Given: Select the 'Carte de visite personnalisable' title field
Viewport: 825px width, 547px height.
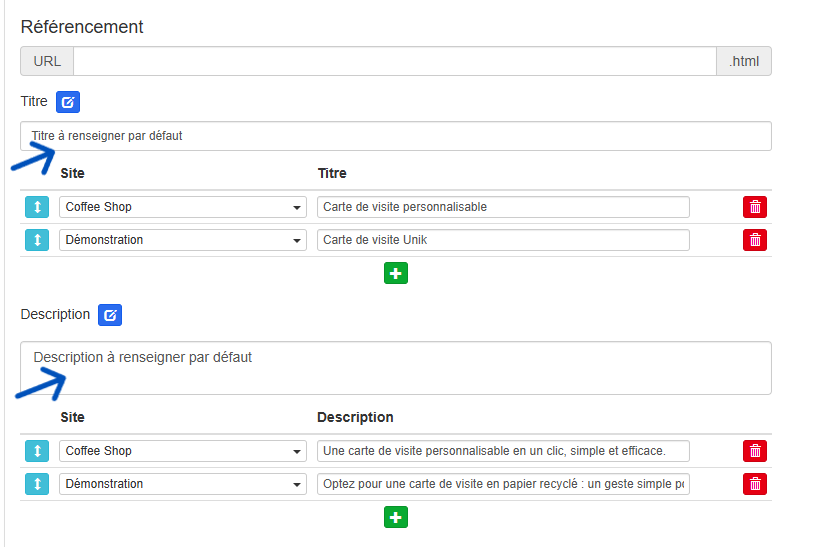Looking at the screenshot, I should 503,207.
